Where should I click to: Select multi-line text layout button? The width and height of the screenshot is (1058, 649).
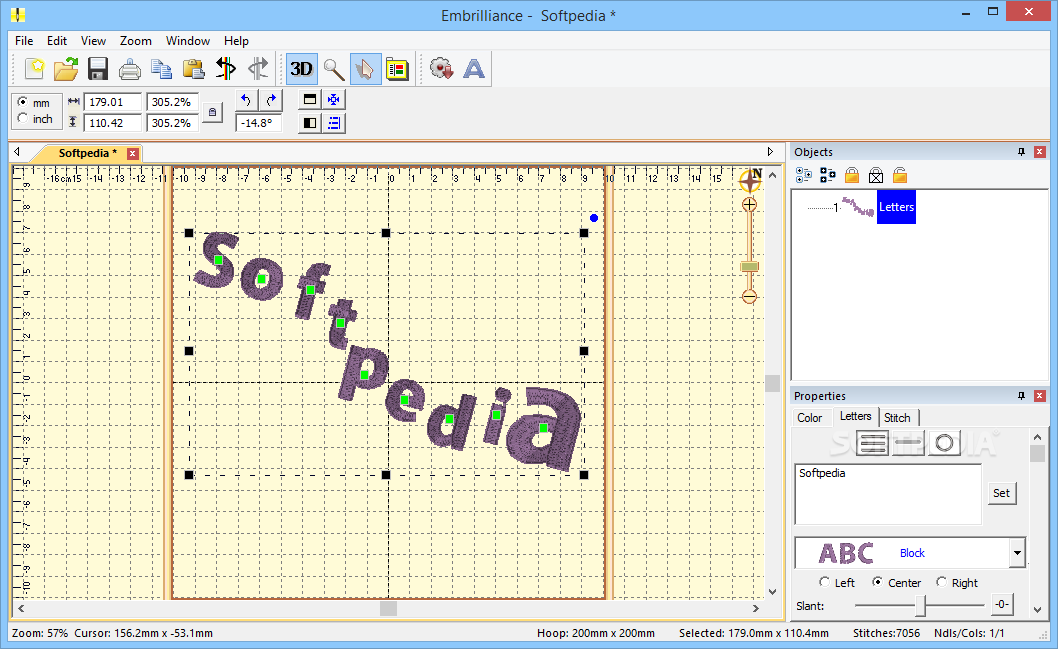coord(873,443)
